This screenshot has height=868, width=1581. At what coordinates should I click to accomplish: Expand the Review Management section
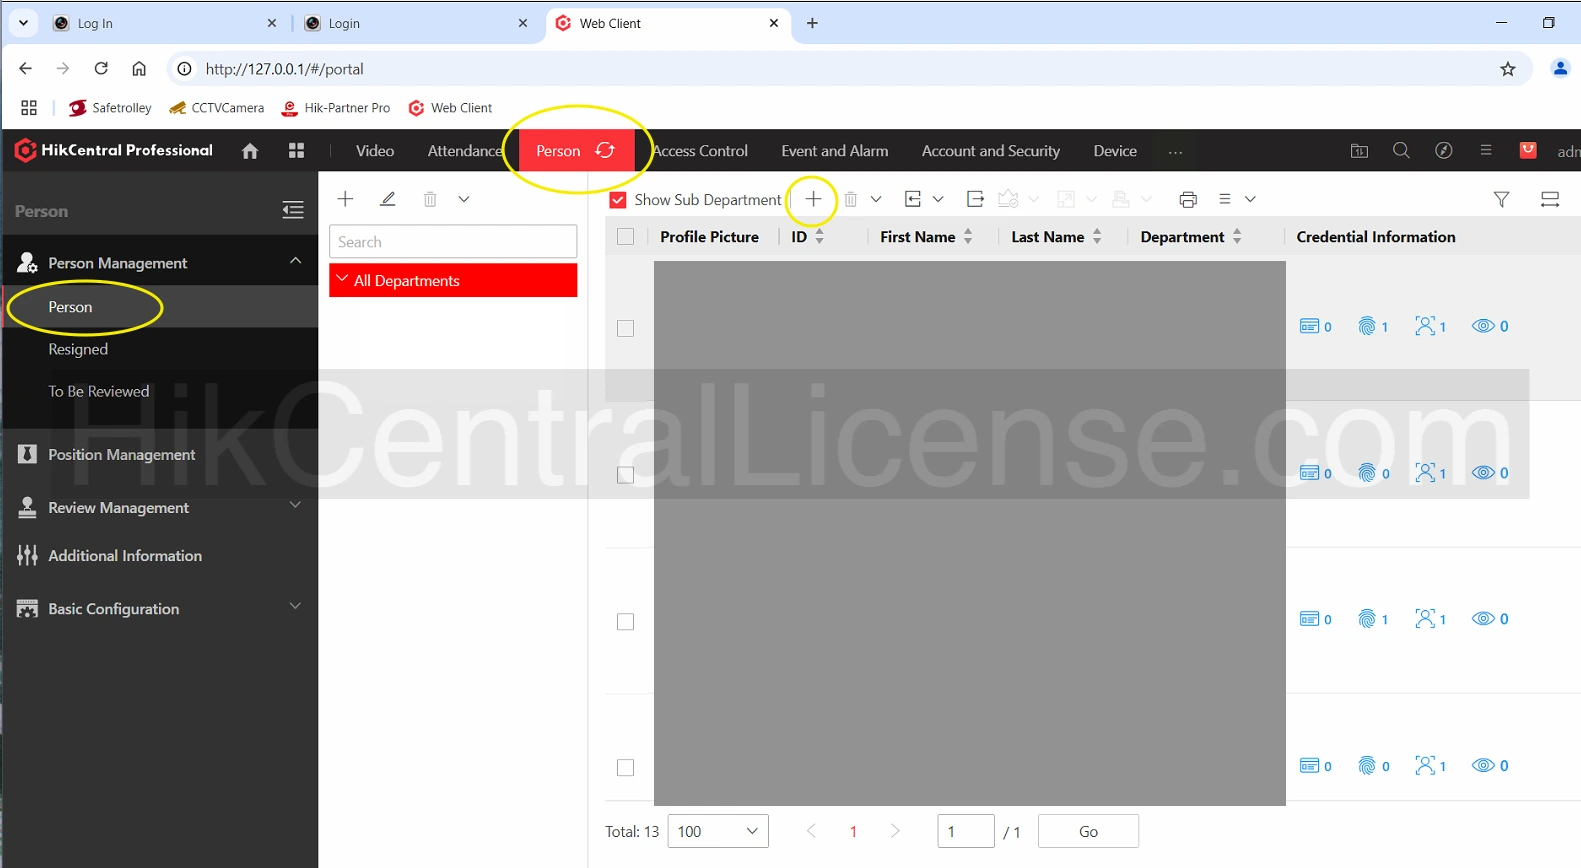click(x=295, y=505)
